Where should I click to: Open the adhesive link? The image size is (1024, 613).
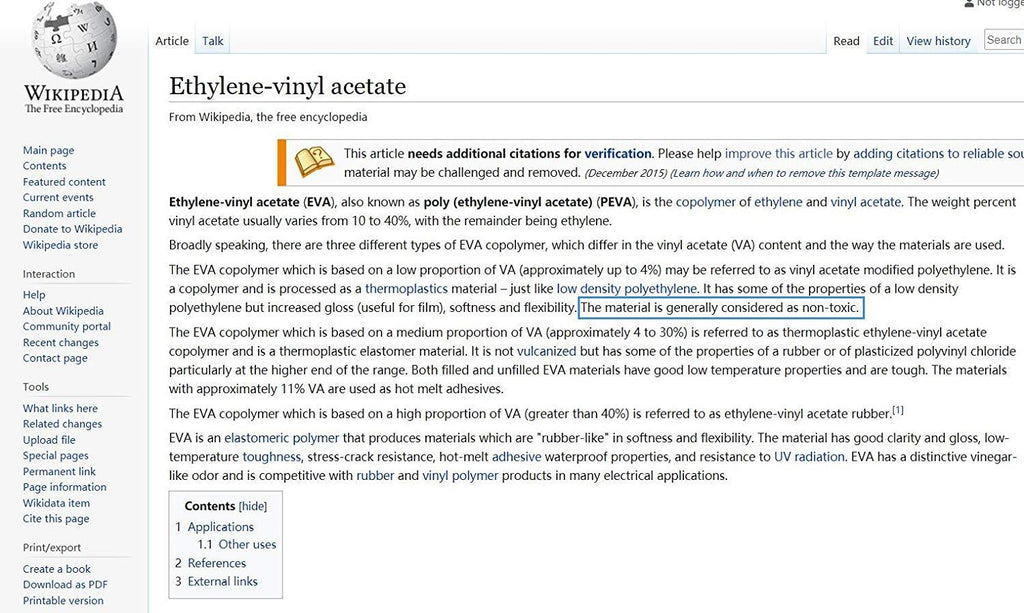tap(517, 457)
